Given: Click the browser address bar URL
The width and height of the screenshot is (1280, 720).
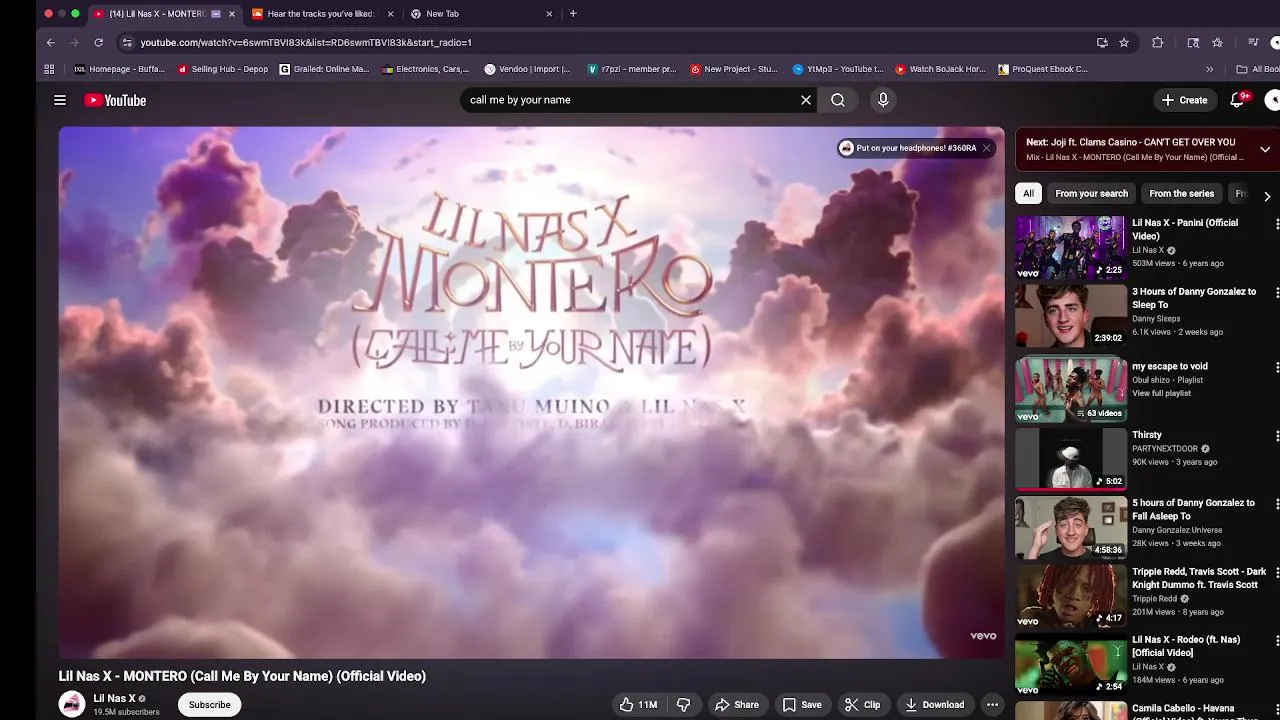Looking at the screenshot, I should tap(306, 43).
